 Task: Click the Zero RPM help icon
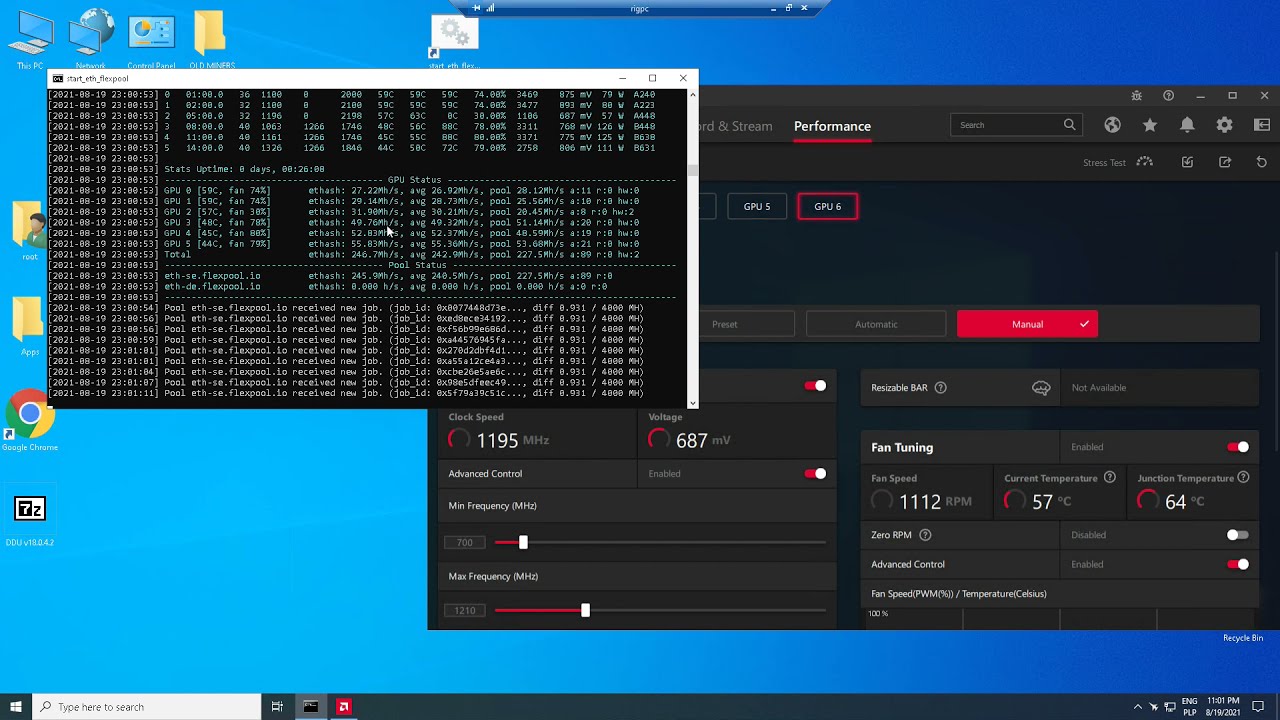tap(925, 535)
